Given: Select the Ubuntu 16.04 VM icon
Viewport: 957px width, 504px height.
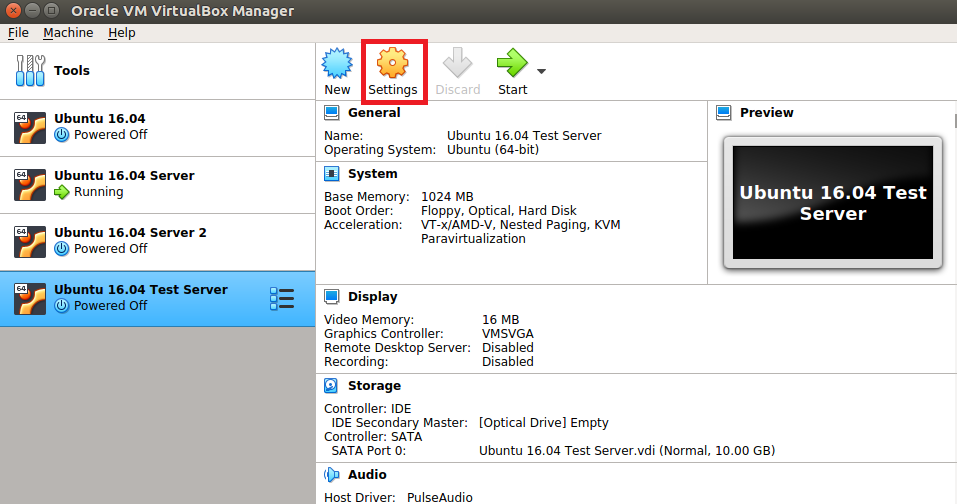Looking at the screenshot, I should click(30, 128).
